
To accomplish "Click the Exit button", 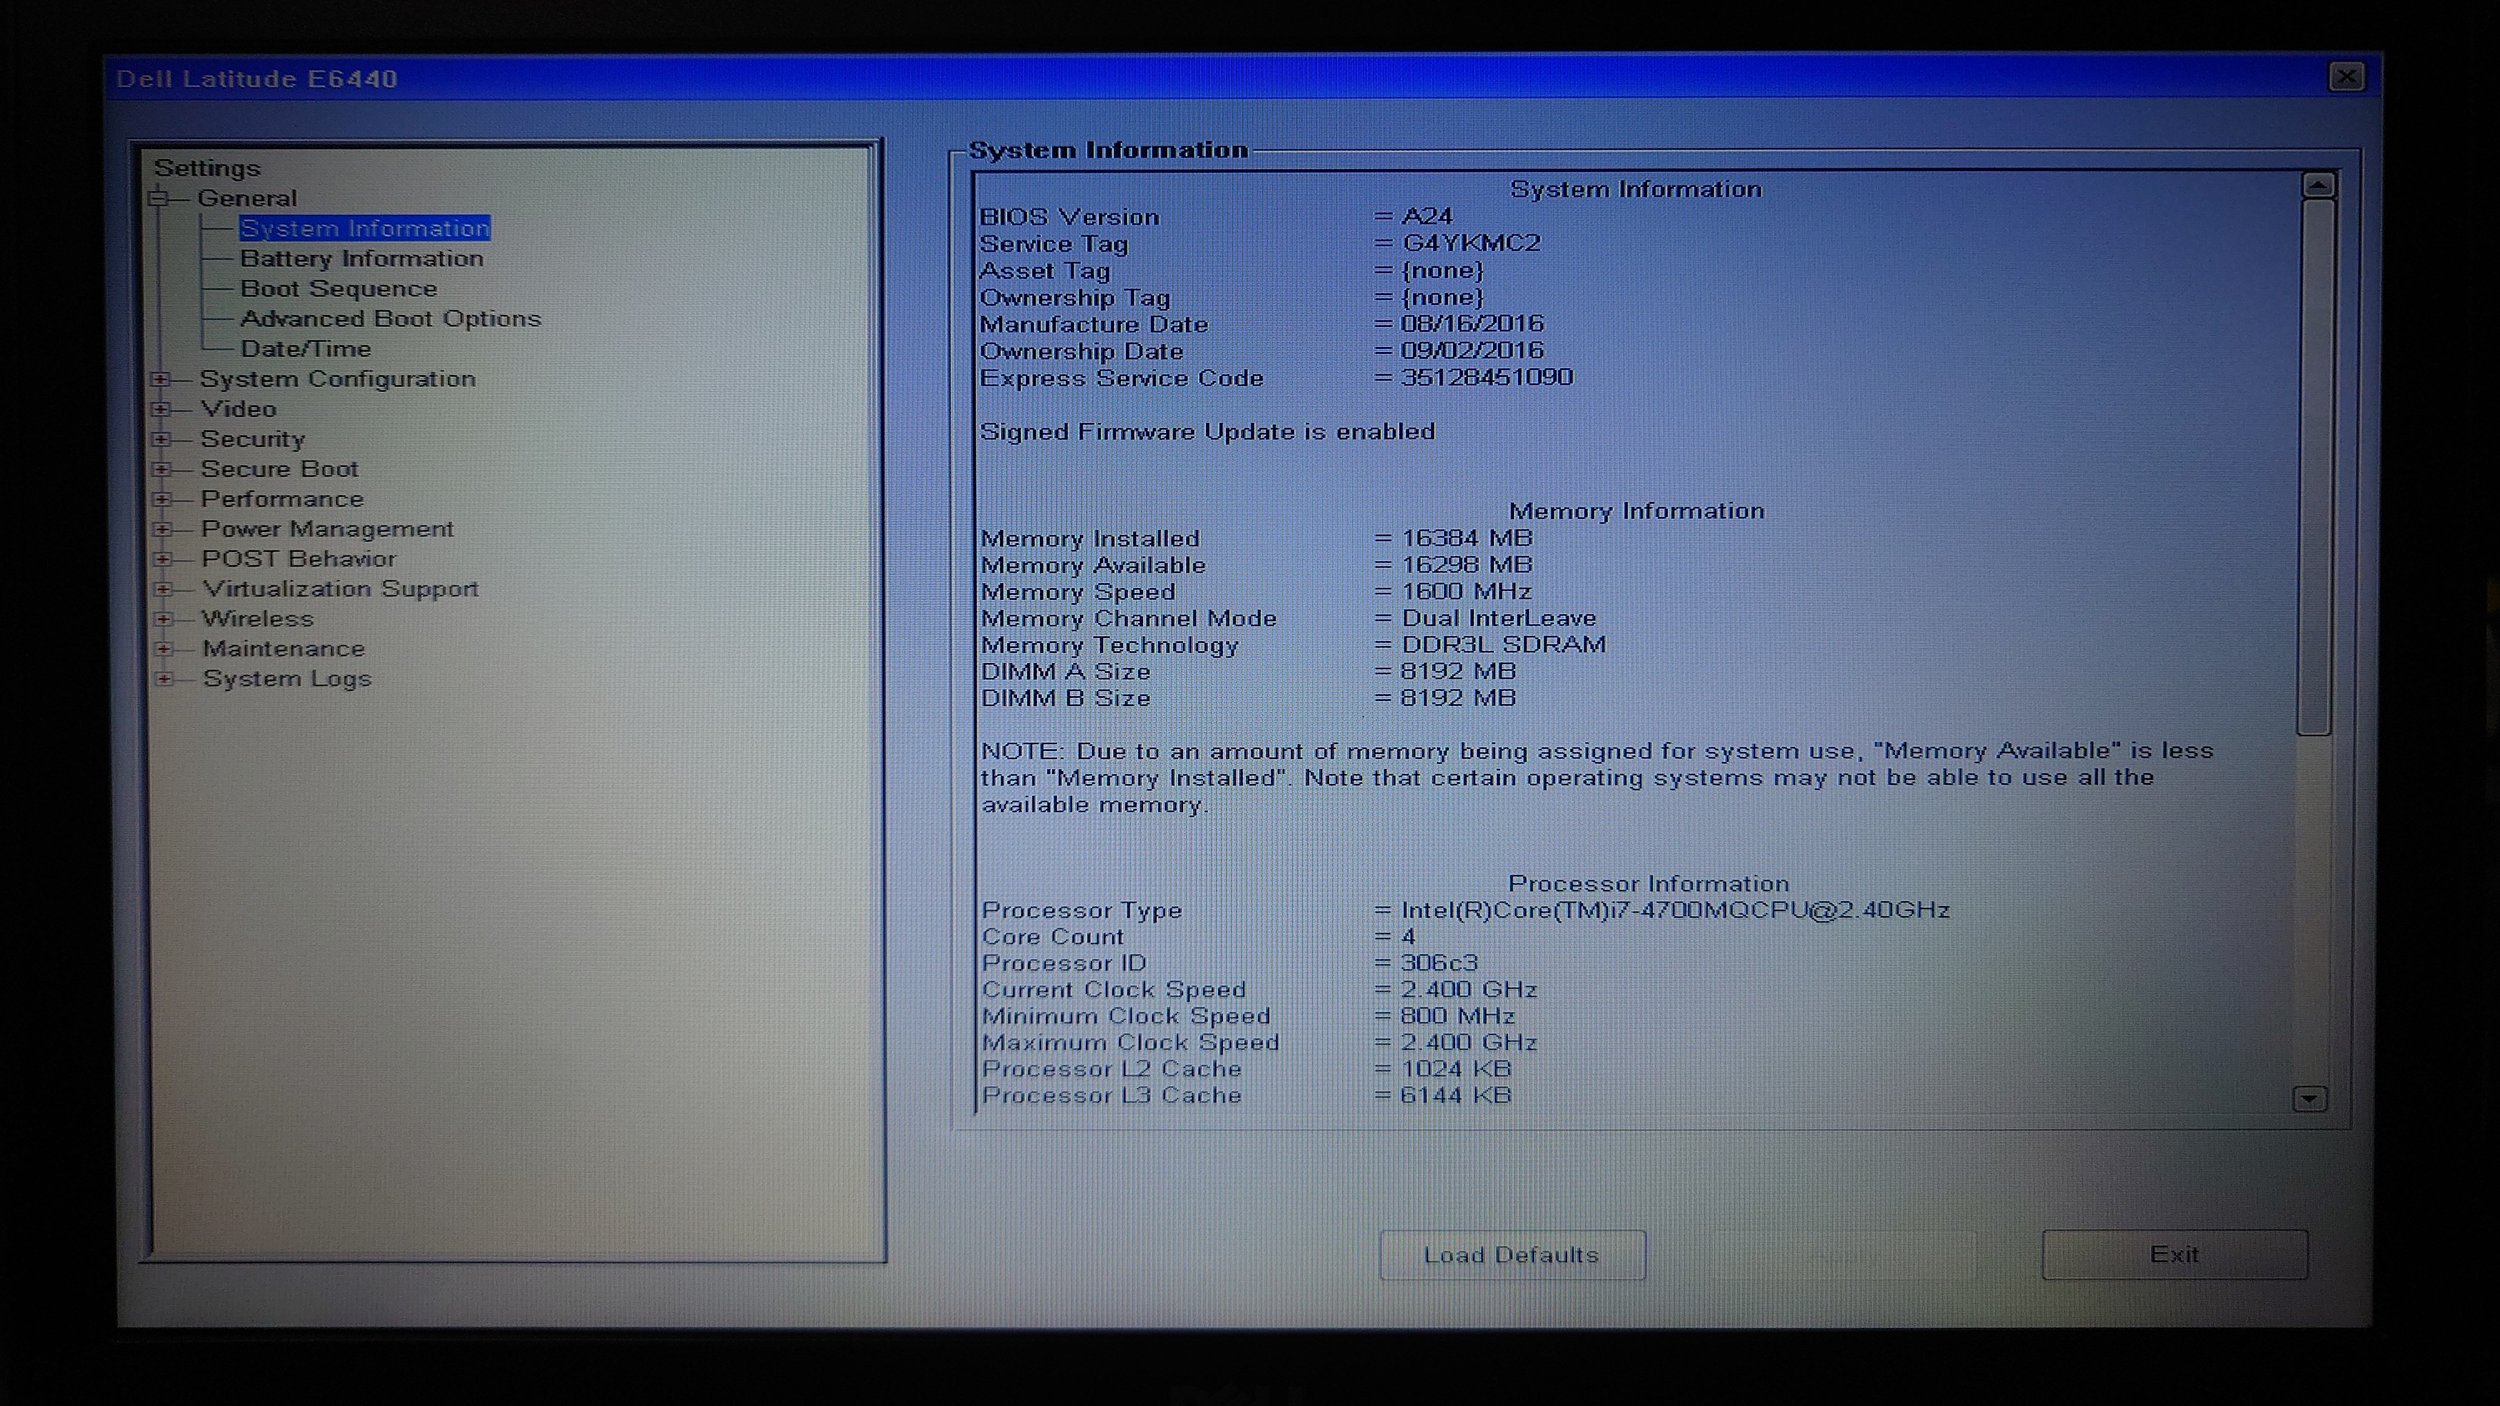I will pyautogui.click(x=2175, y=1254).
